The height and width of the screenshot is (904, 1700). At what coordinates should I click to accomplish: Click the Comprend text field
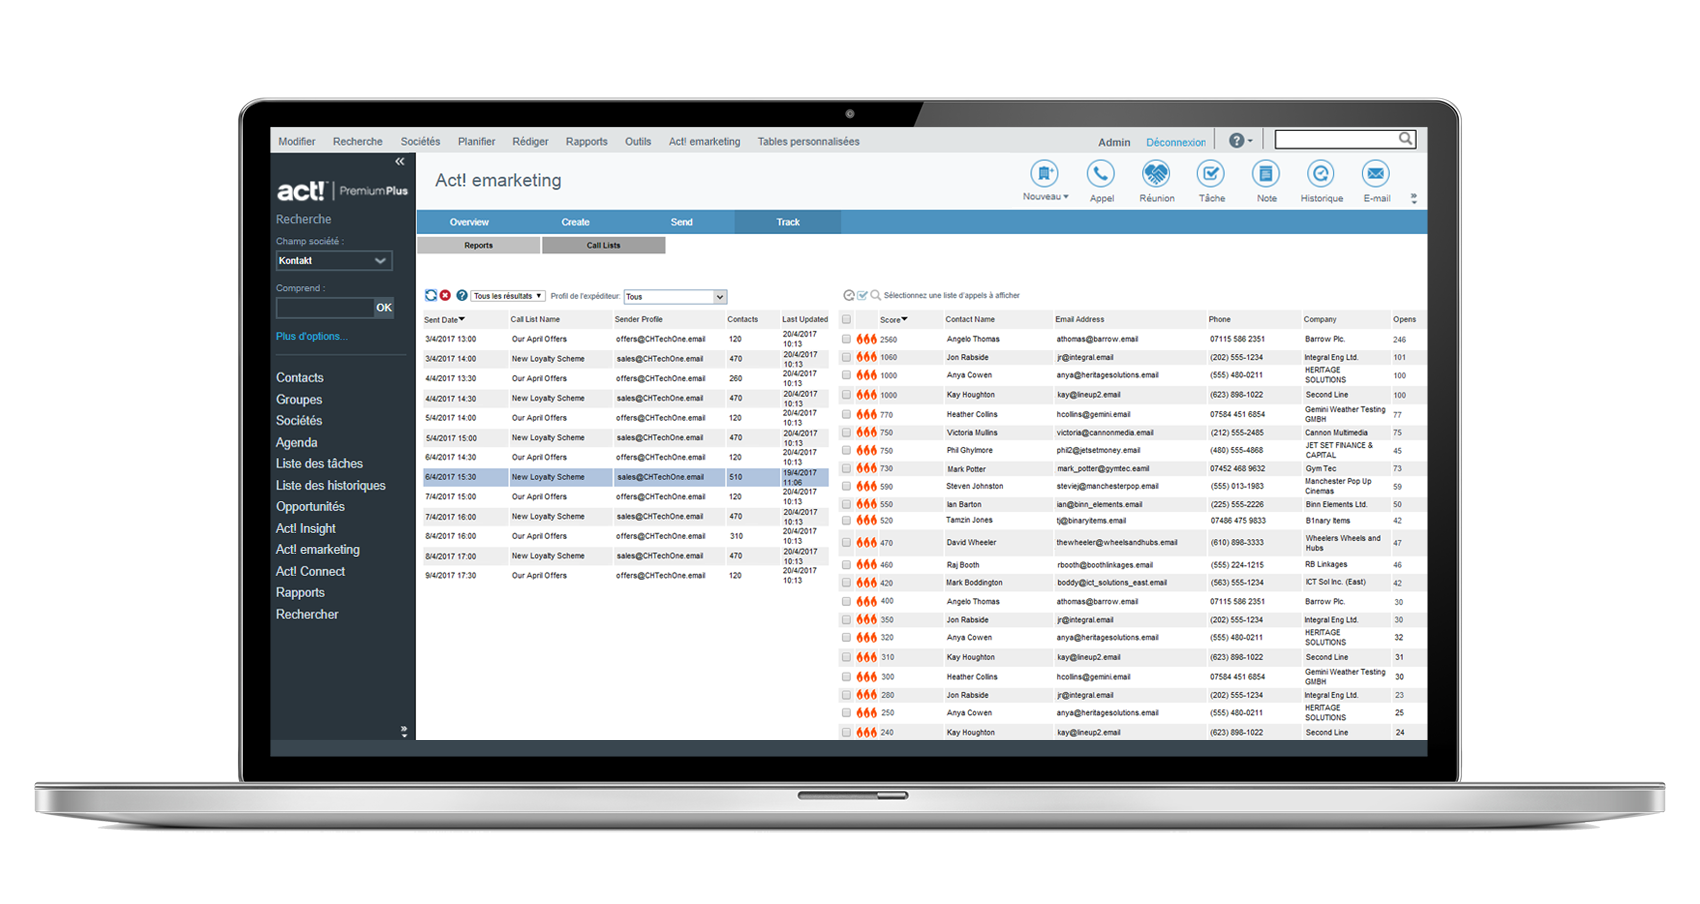click(325, 308)
